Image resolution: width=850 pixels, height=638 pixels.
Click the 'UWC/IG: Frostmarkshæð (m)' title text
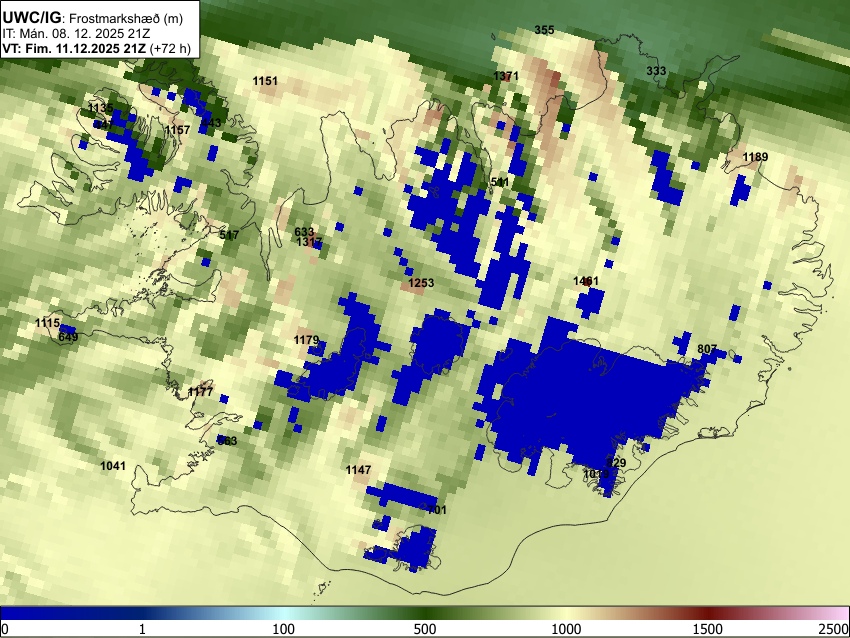click(93, 17)
